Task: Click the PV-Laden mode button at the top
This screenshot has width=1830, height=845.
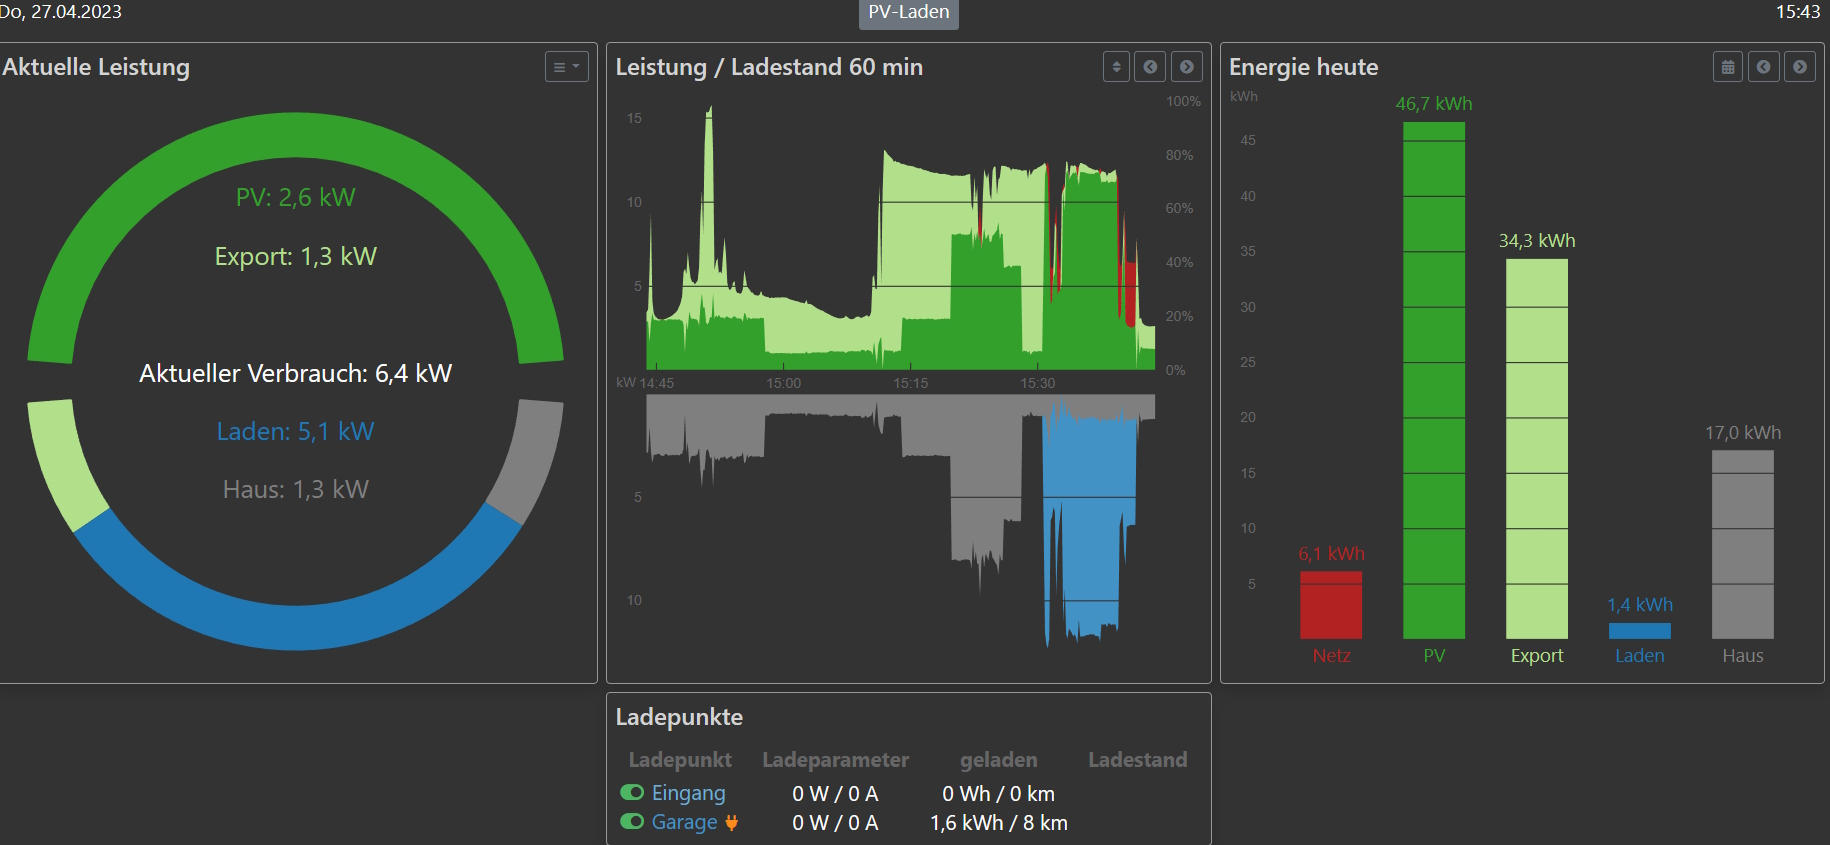Action: point(909,13)
